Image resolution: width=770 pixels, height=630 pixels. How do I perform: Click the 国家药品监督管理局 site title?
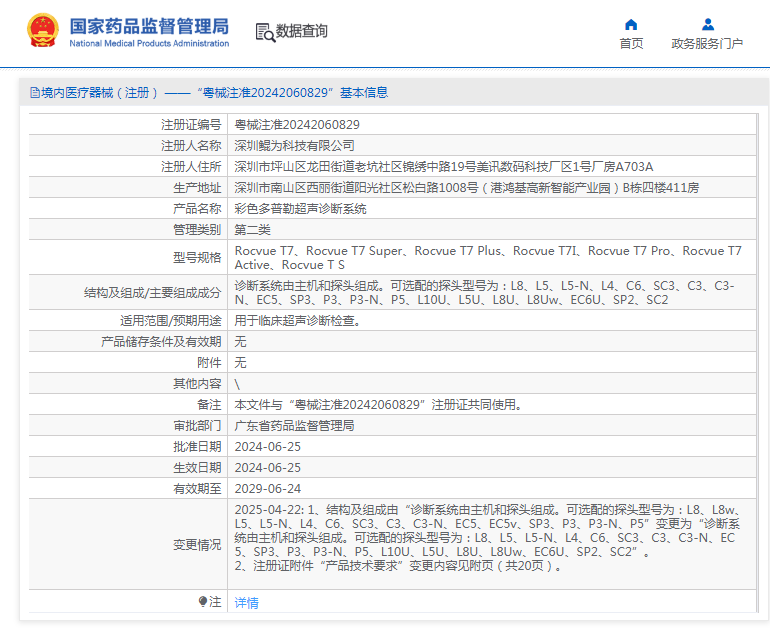149,25
